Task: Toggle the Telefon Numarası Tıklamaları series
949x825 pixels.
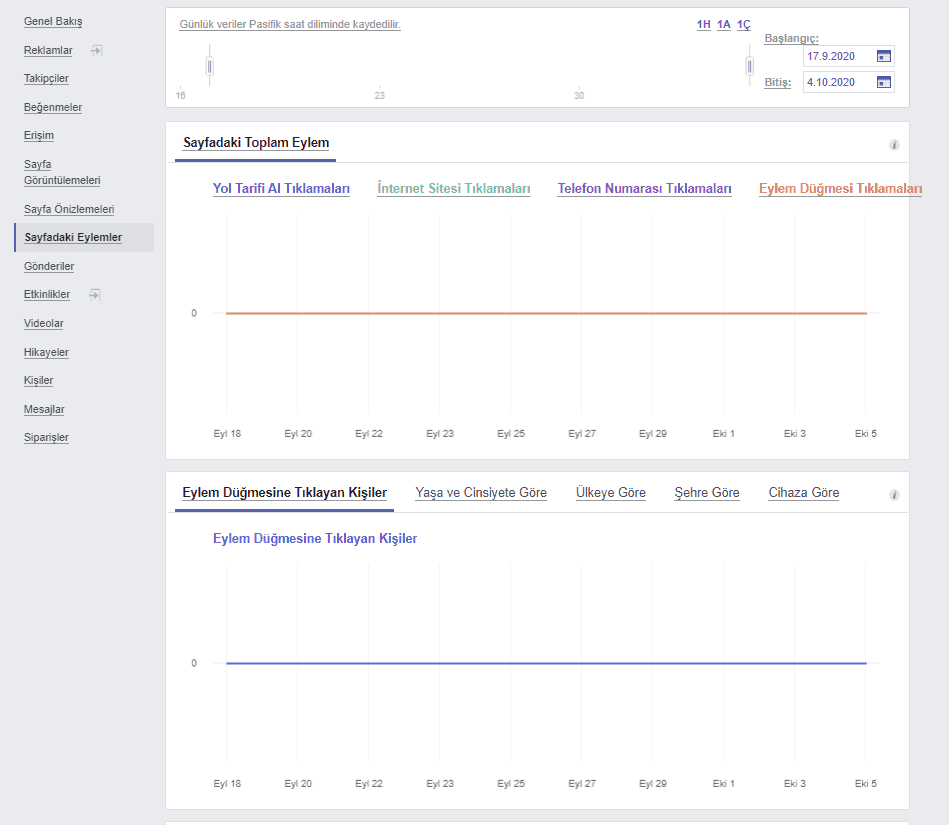Action: pyautogui.click(x=645, y=188)
